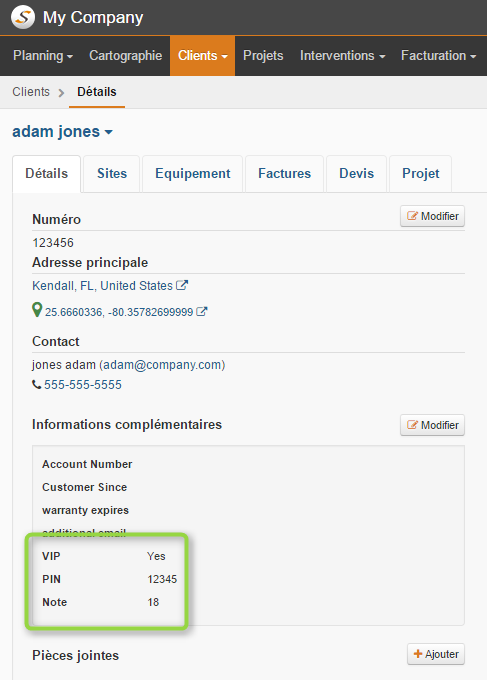This screenshot has height=680, width=487.
Task: Switch to the Equipement tab
Action: pos(193,173)
